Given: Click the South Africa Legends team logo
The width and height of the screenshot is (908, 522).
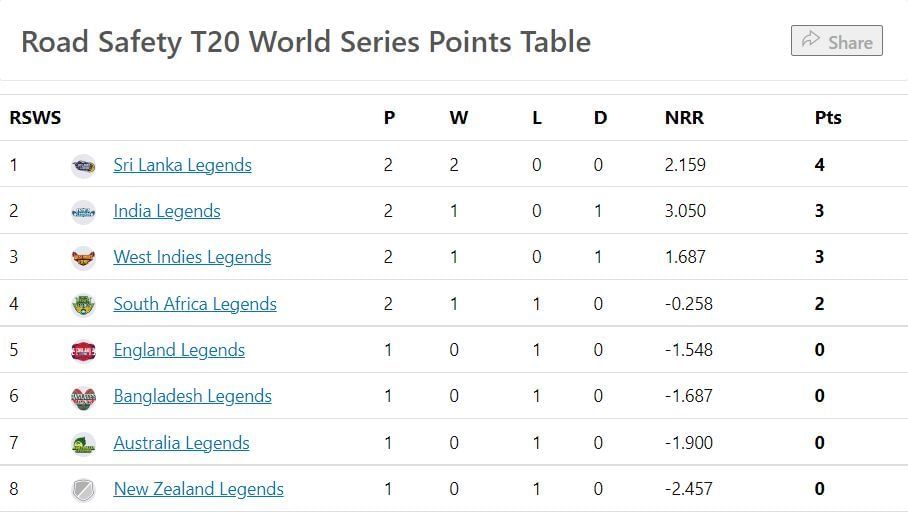Looking at the screenshot, I should (83, 304).
